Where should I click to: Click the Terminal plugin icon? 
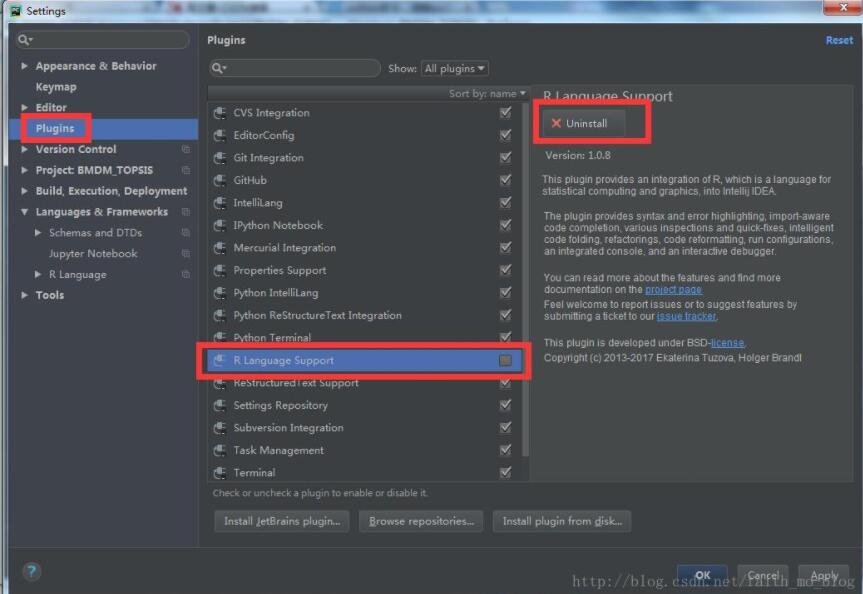pyautogui.click(x=219, y=472)
